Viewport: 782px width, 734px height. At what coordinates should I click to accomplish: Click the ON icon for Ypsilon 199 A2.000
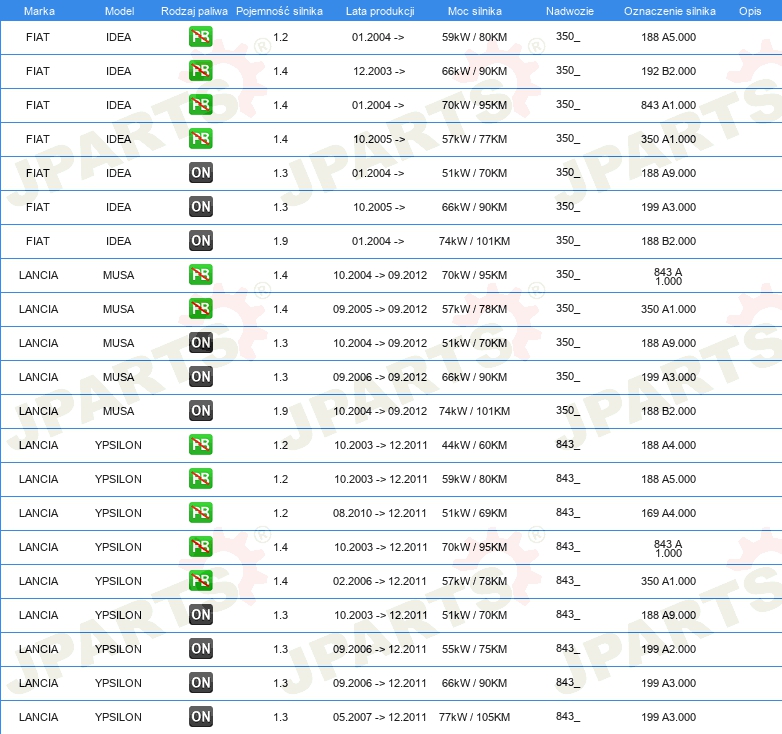(x=200, y=649)
